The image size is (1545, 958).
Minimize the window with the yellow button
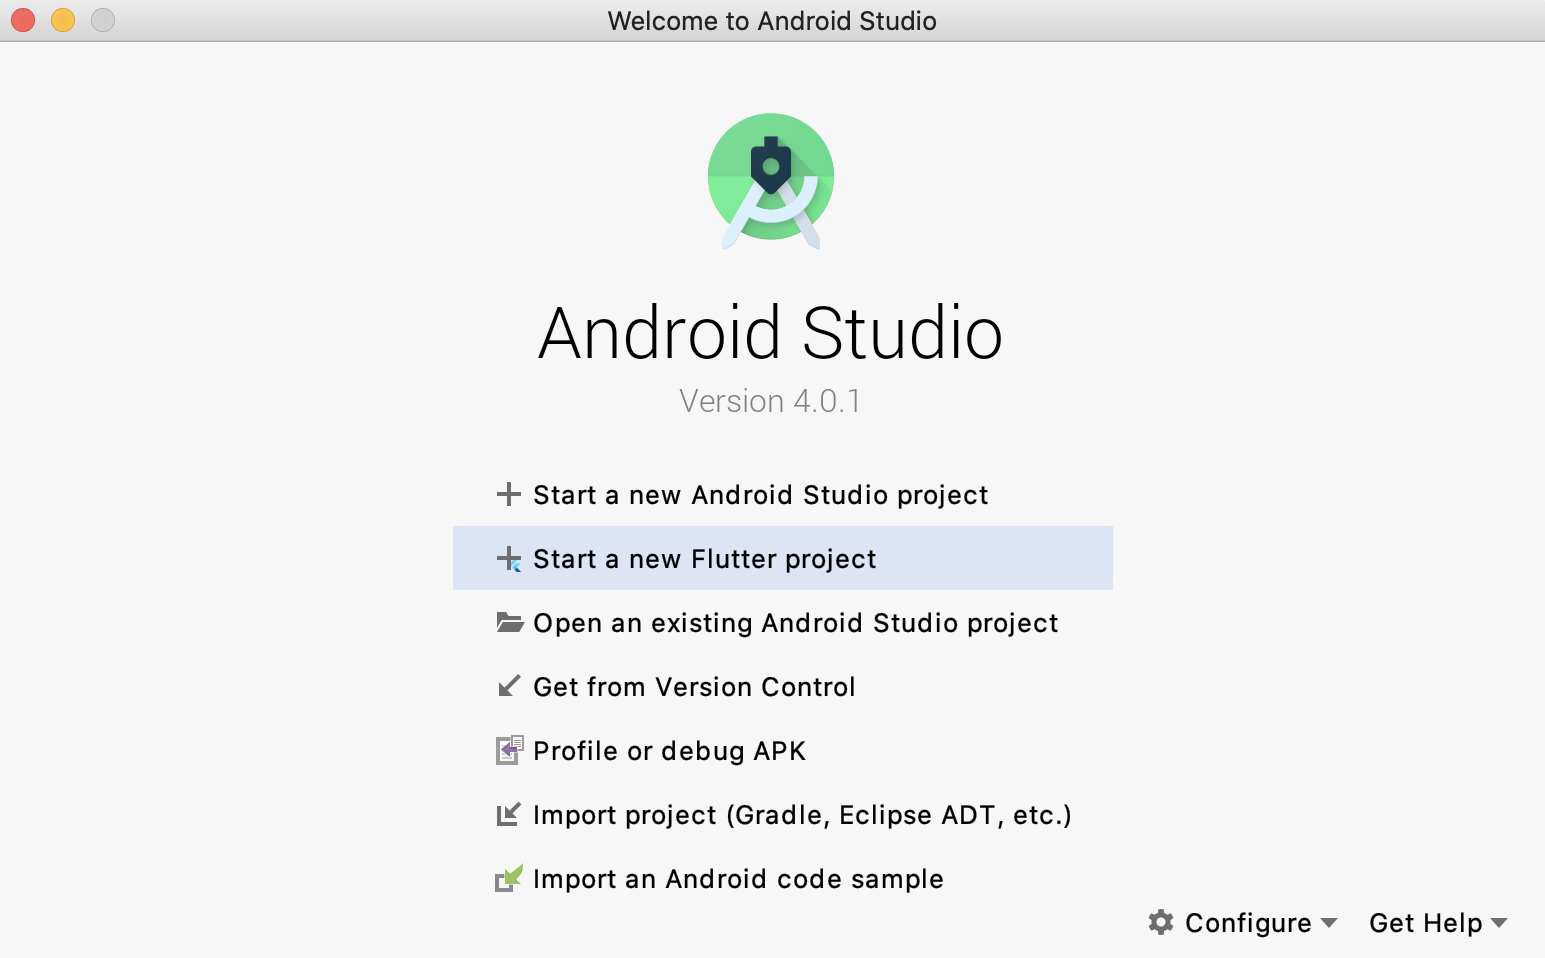click(63, 20)
